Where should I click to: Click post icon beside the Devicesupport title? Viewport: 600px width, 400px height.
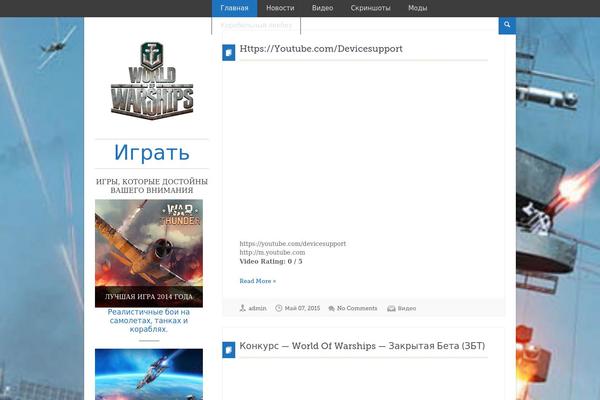229,53
